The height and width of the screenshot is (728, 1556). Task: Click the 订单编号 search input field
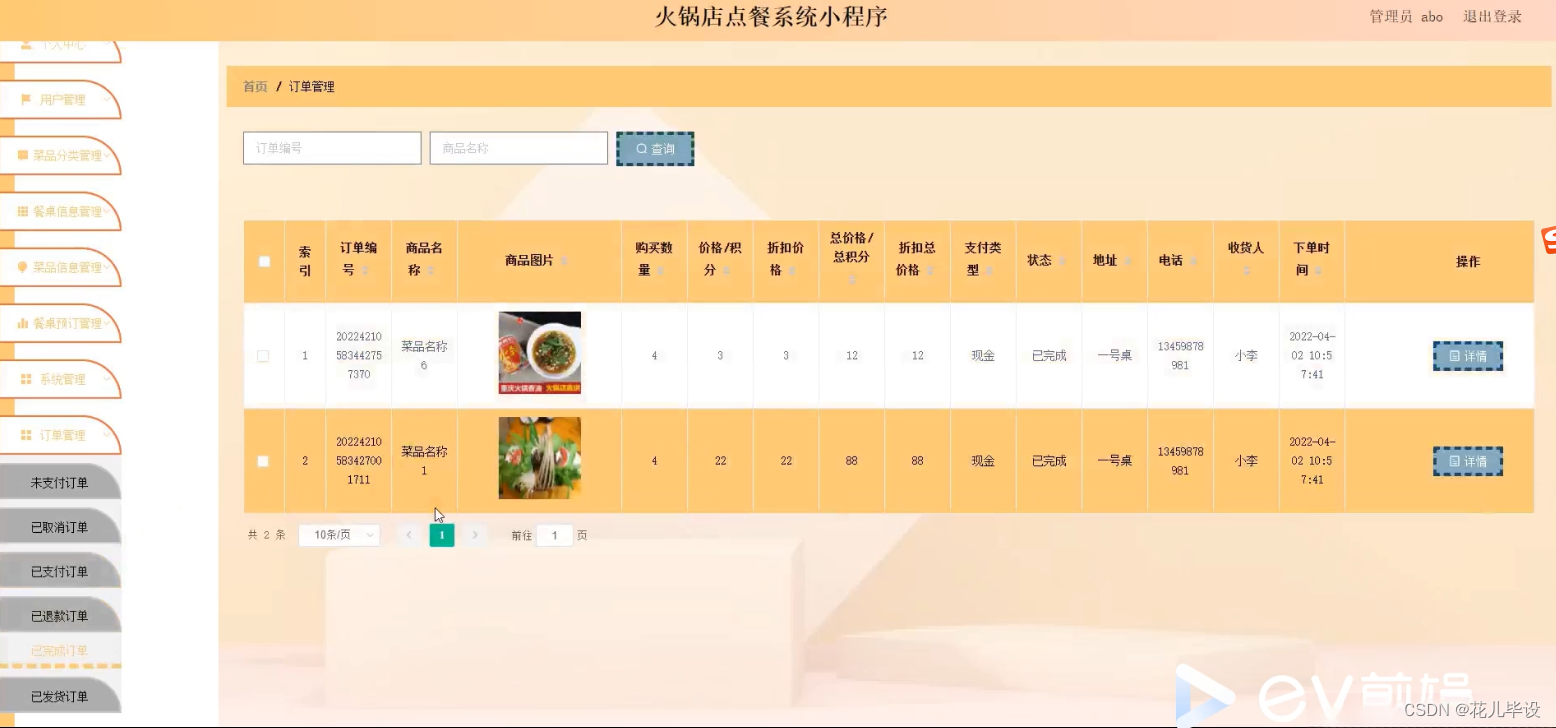tap(331, 147)
